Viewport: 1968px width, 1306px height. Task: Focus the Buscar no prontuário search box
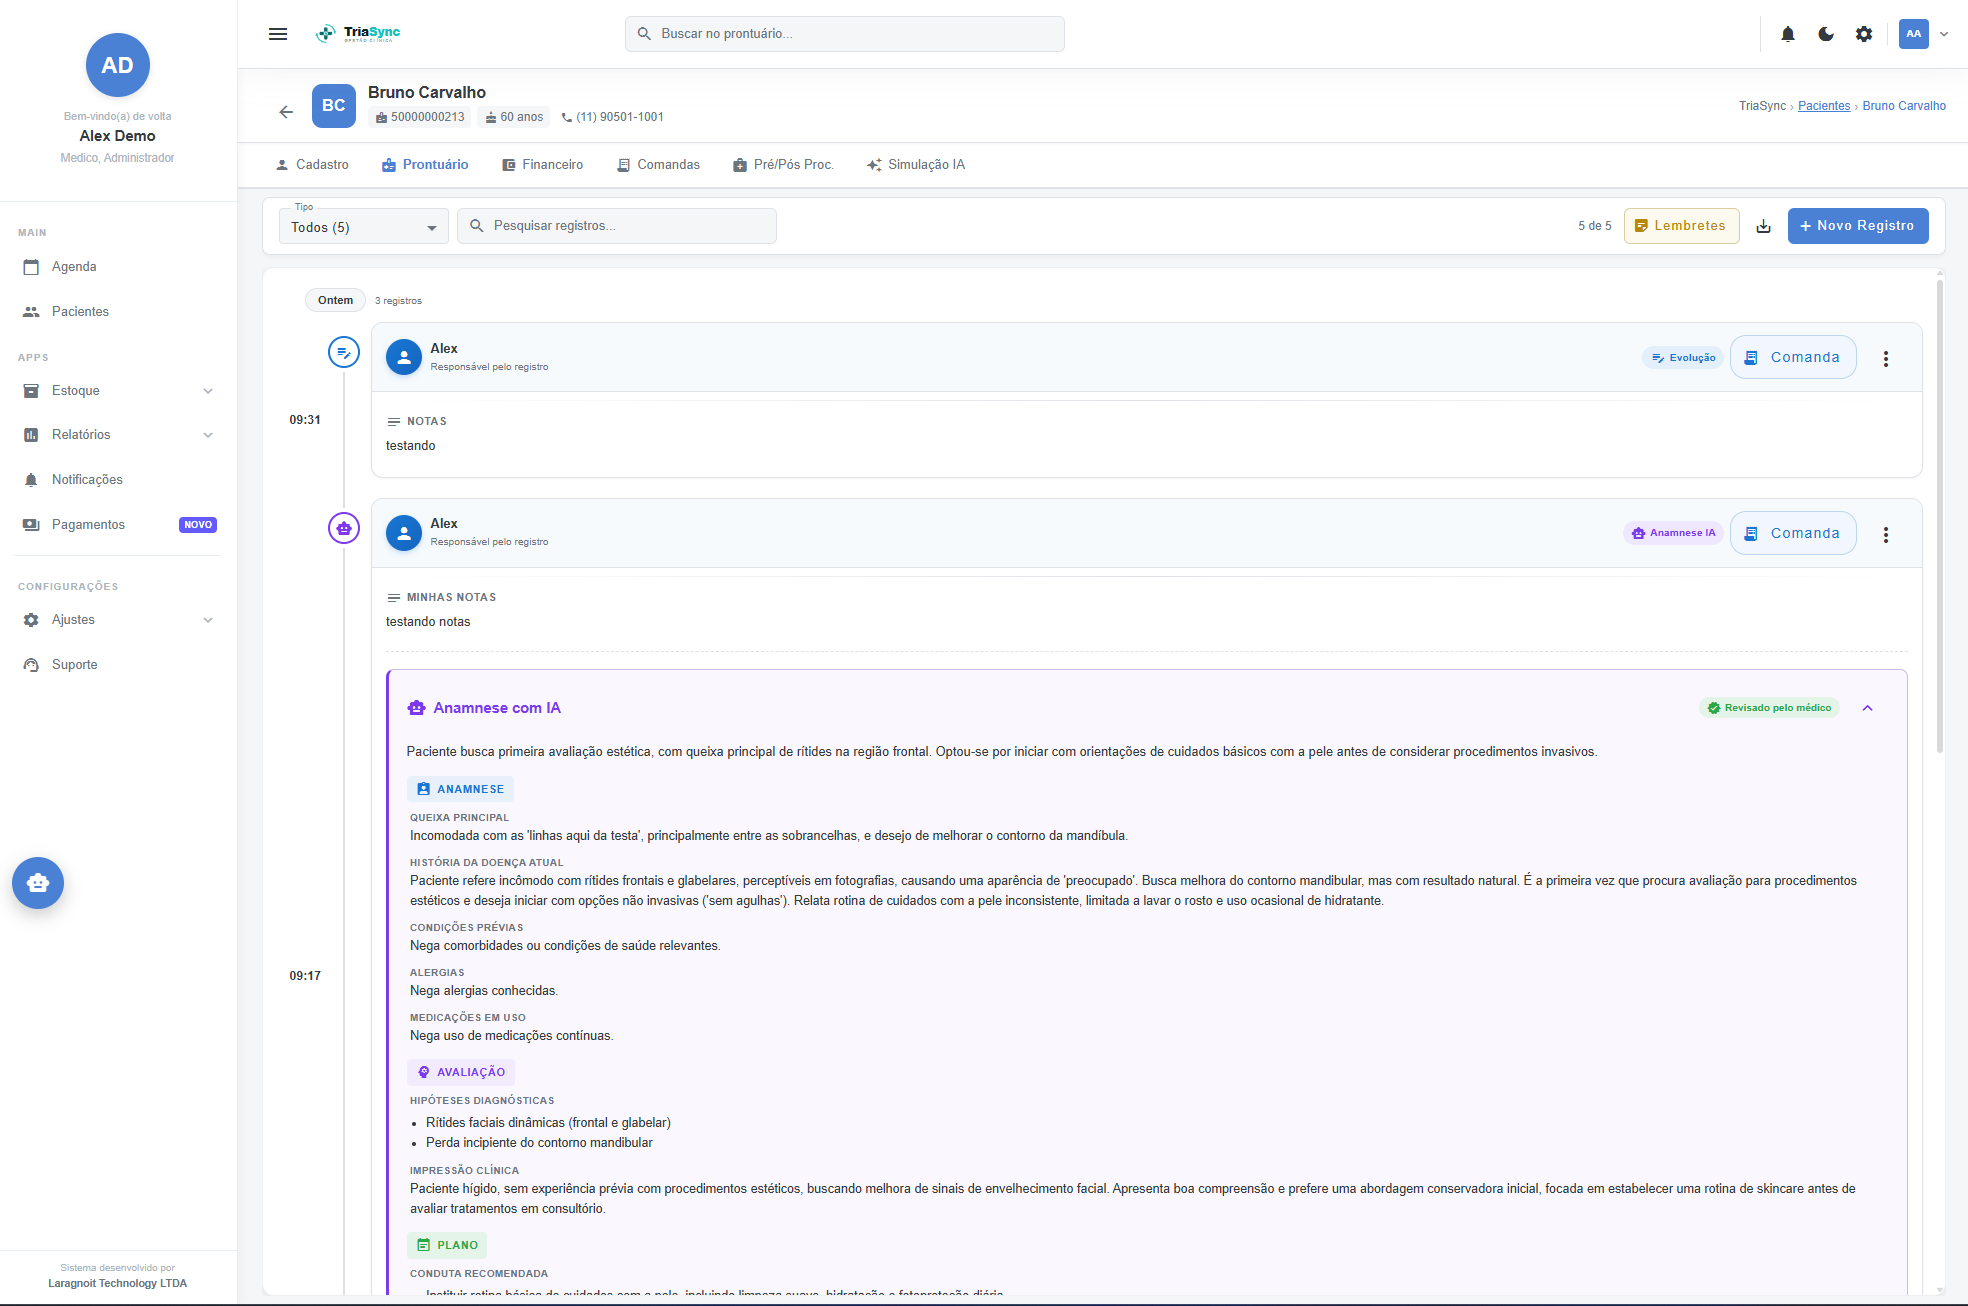tap(845, 34)
